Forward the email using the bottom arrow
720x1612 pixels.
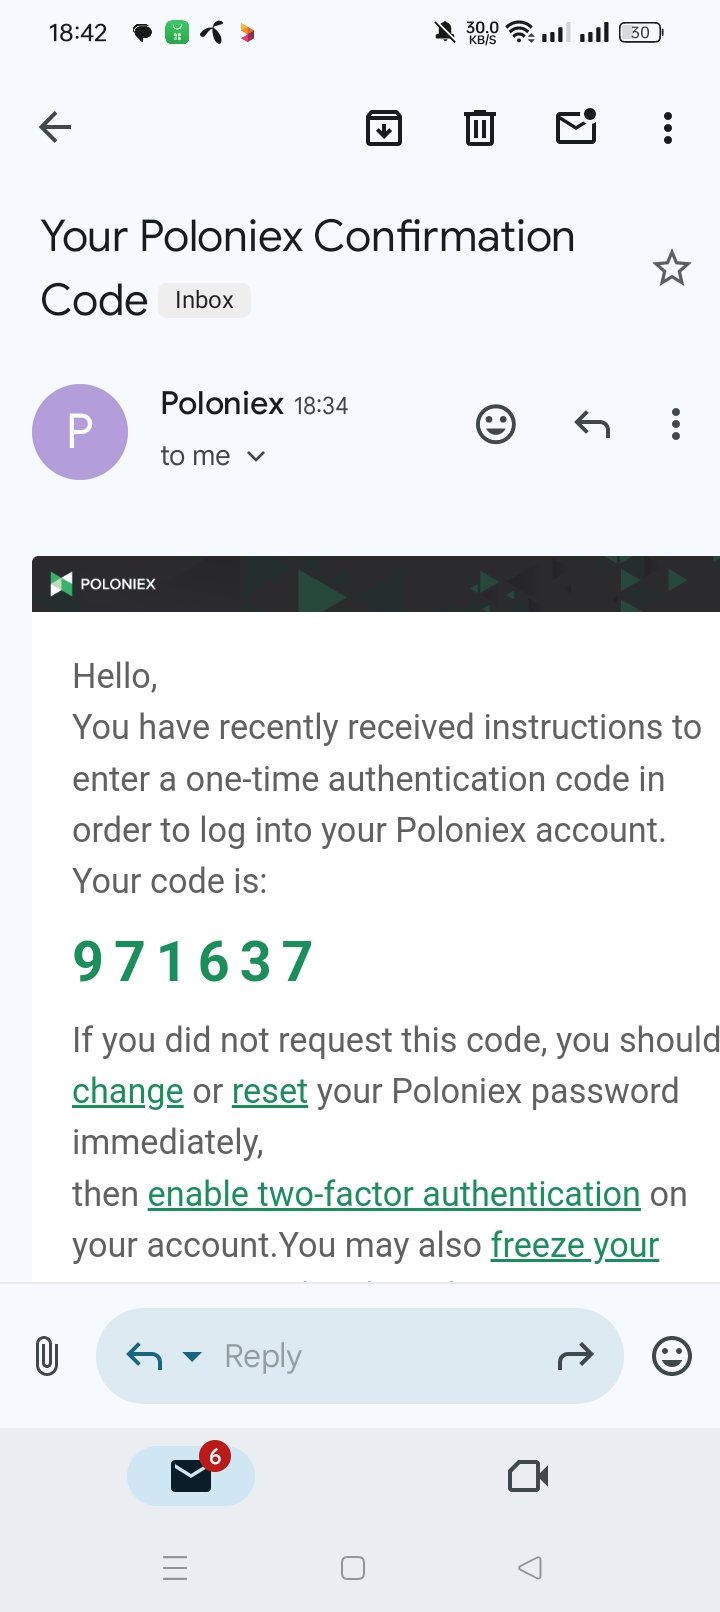tap(576, 1357)
